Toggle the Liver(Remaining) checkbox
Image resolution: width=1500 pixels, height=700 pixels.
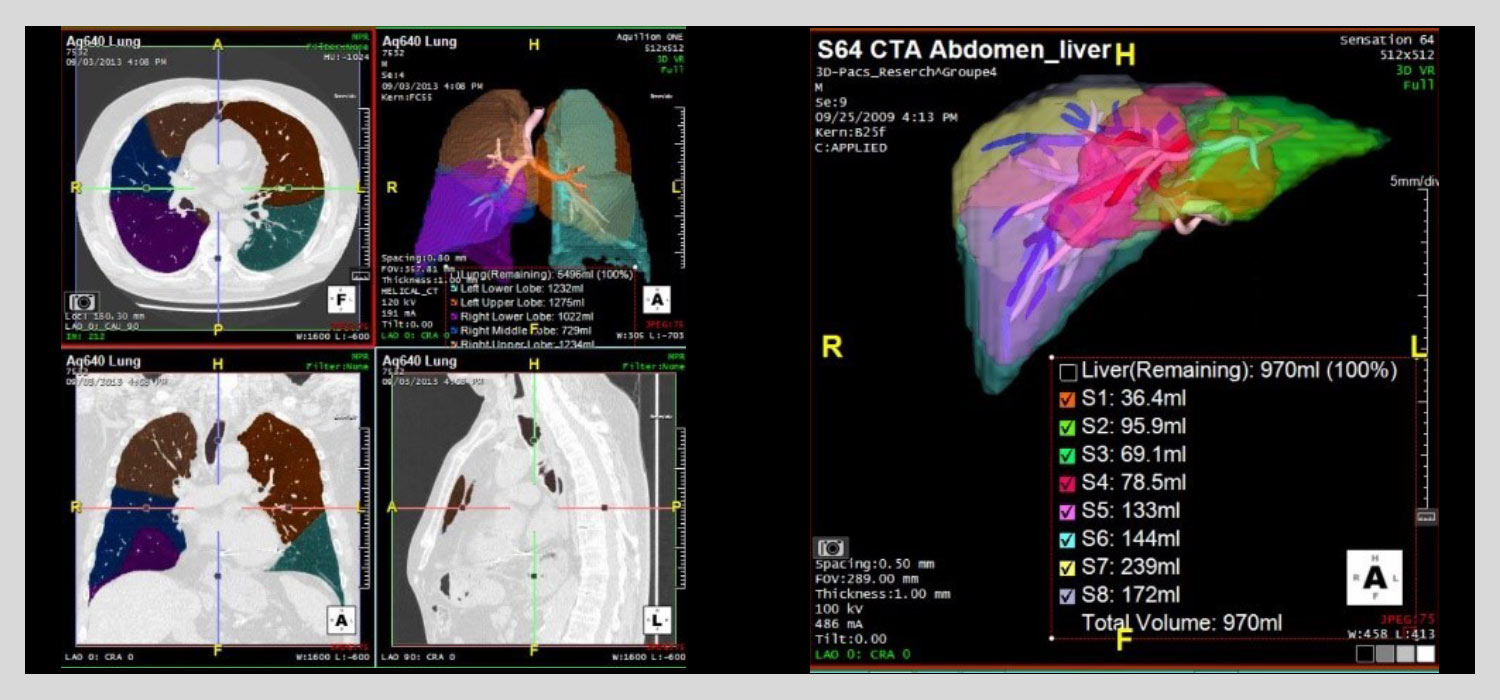1068,372
